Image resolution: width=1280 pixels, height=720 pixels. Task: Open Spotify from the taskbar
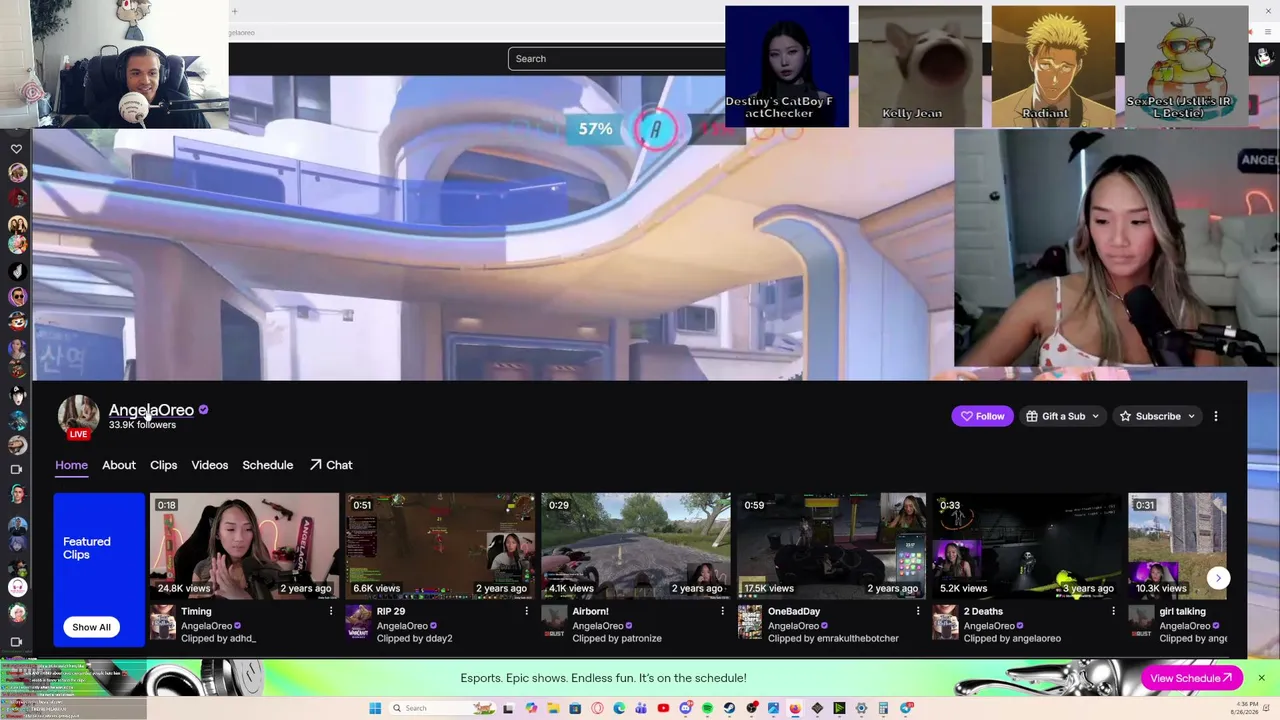(x=707, y=708)
